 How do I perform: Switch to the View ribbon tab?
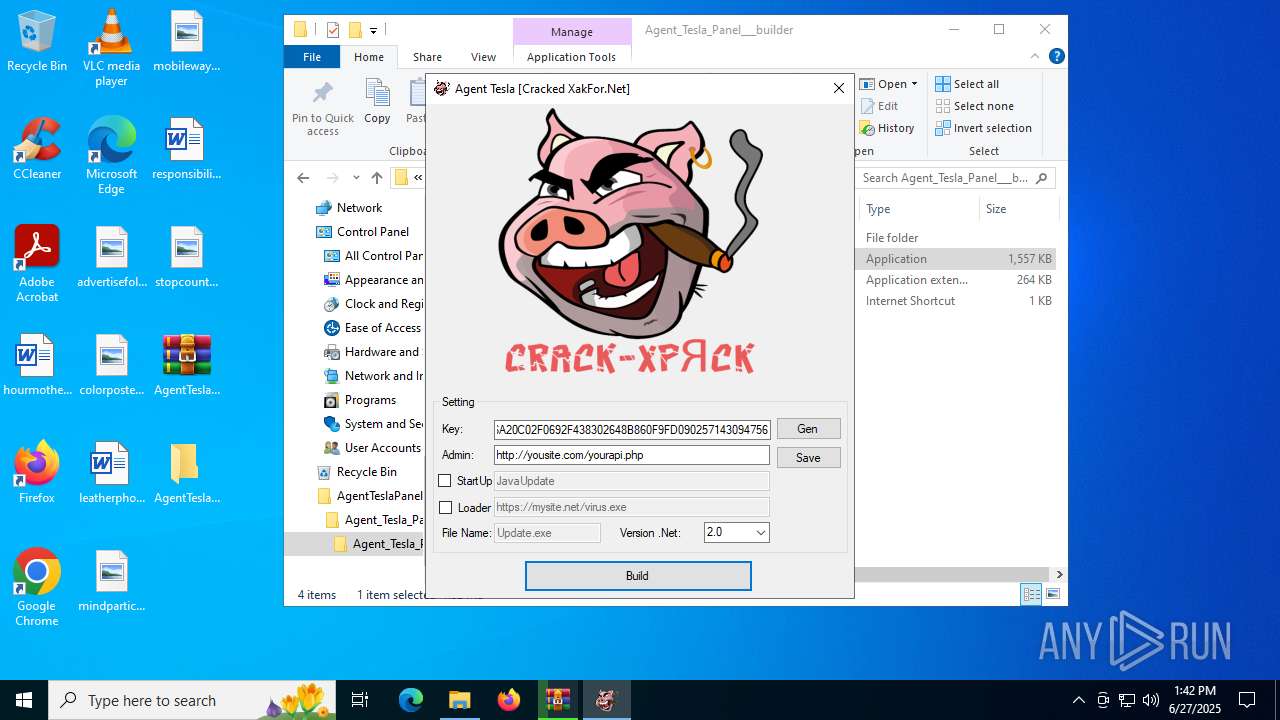483,57
